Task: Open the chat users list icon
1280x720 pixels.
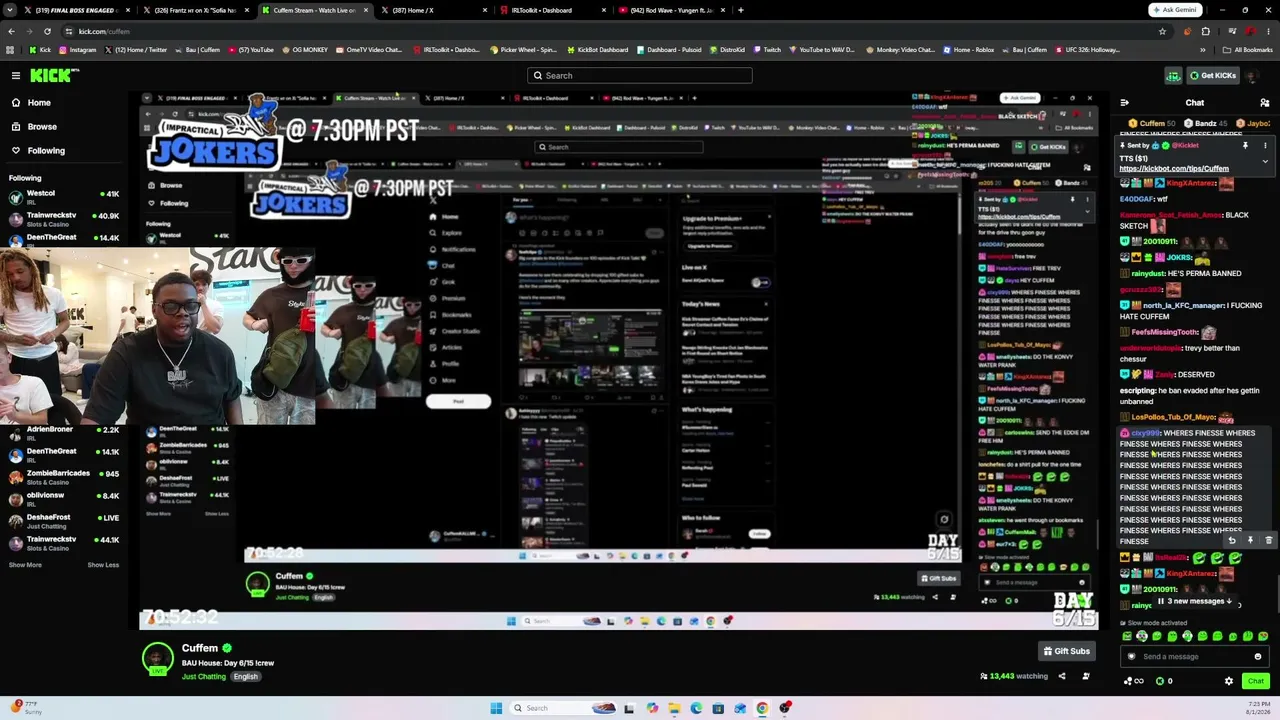Action: (x=1264, y=102)
